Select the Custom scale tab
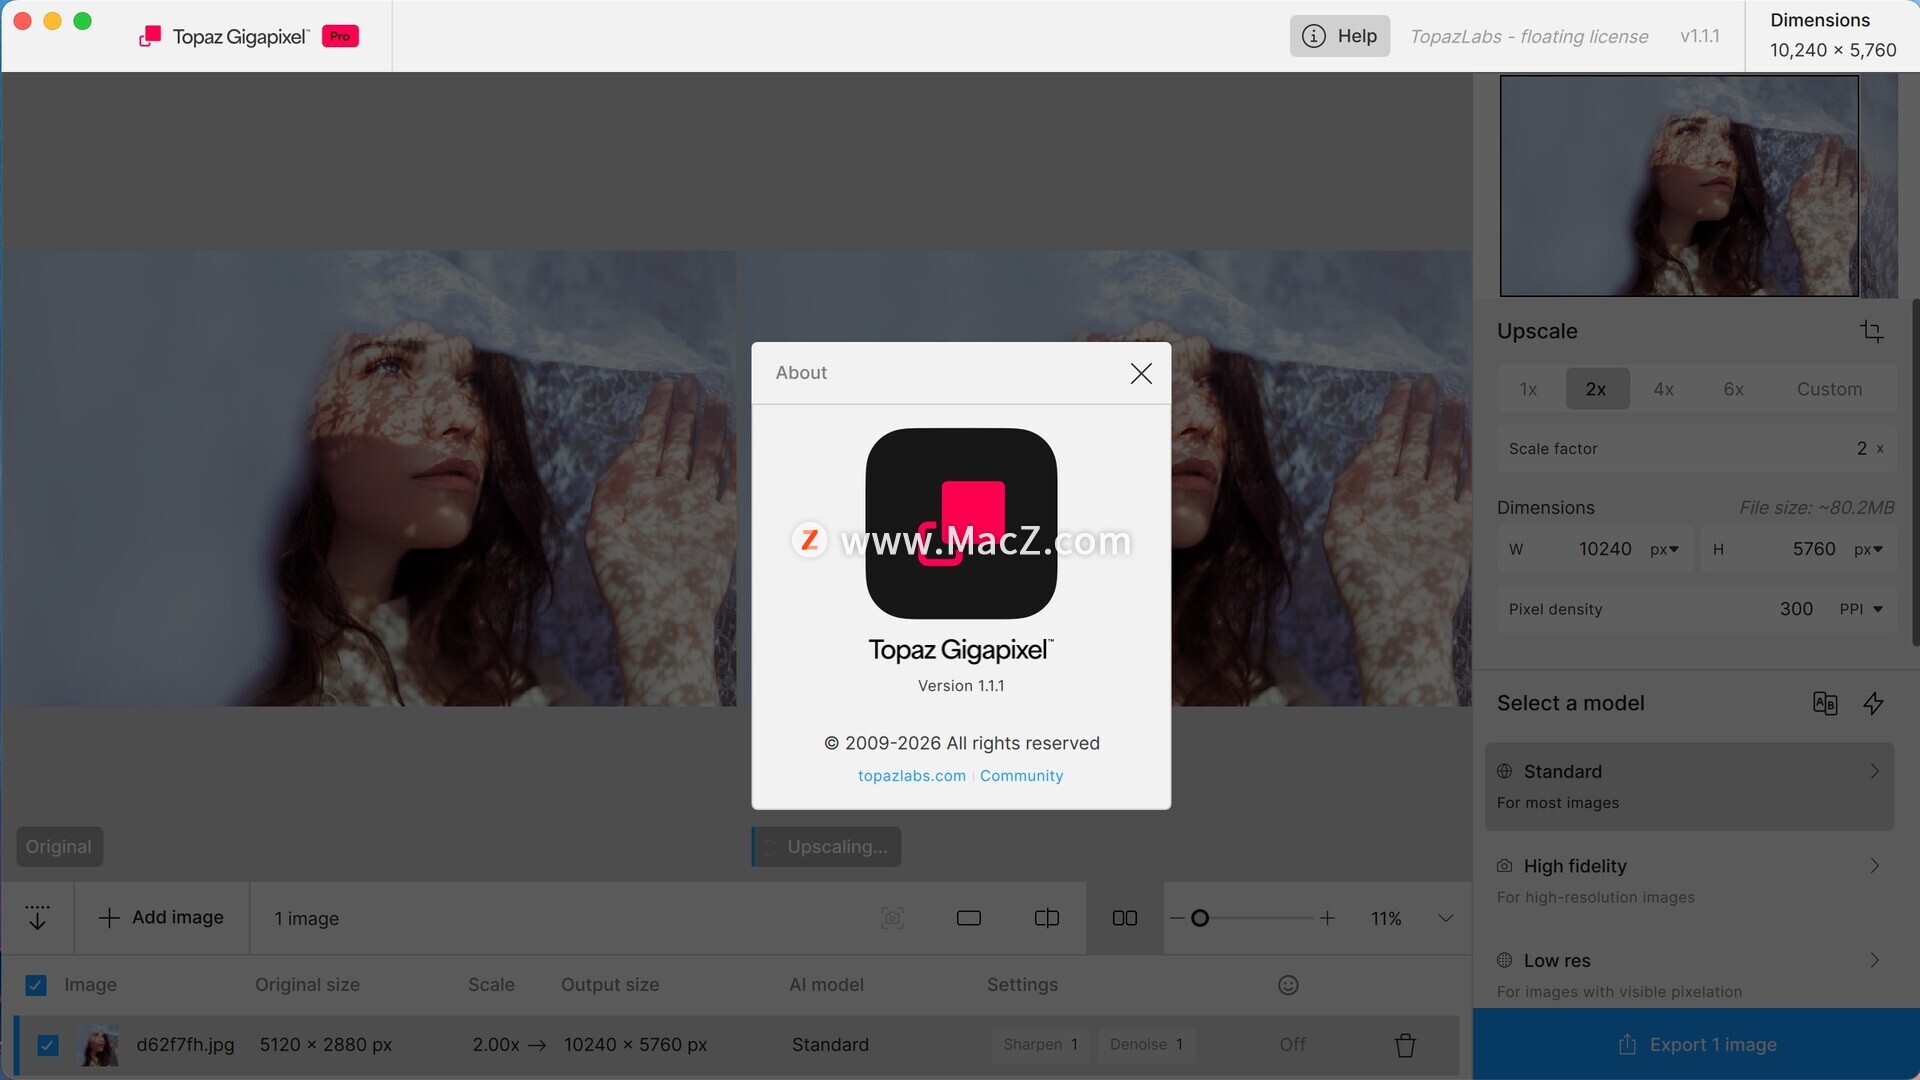The image size is (1920, 1080). (x=1828, y=389)
